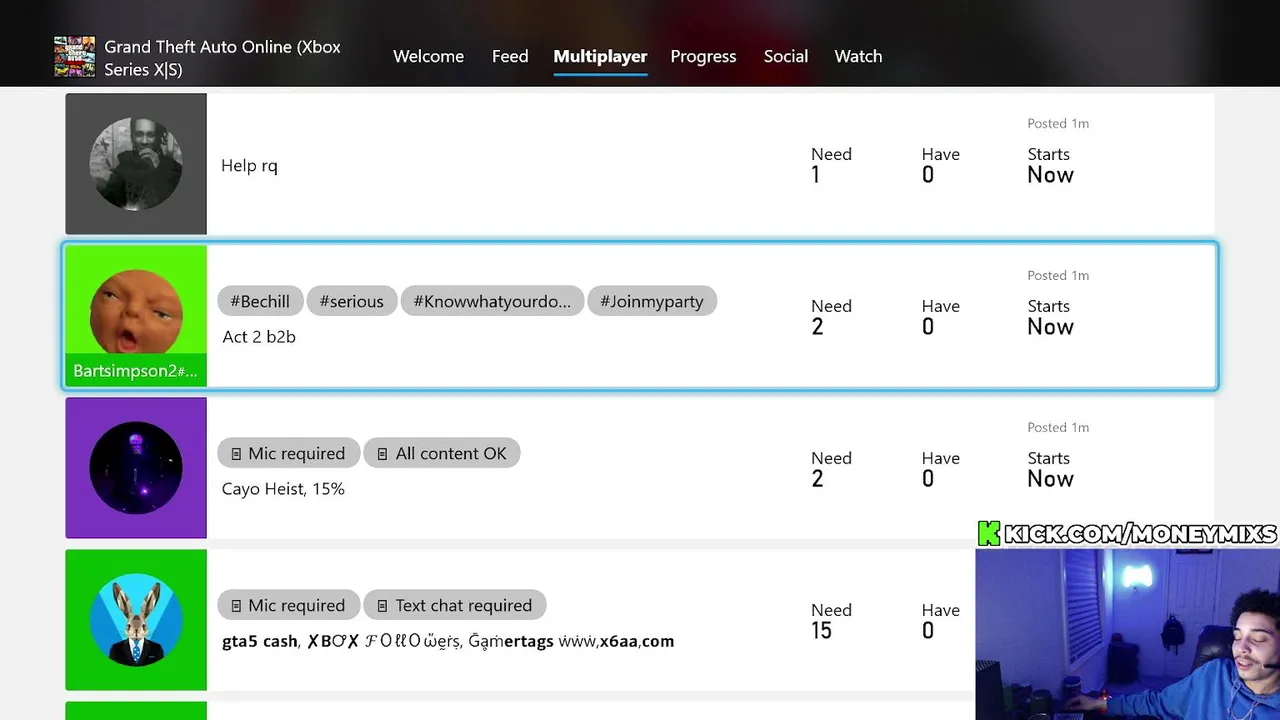Open the 'gta5 cash' post text
Screen dimensions: 1280x720
click(448, 641)
